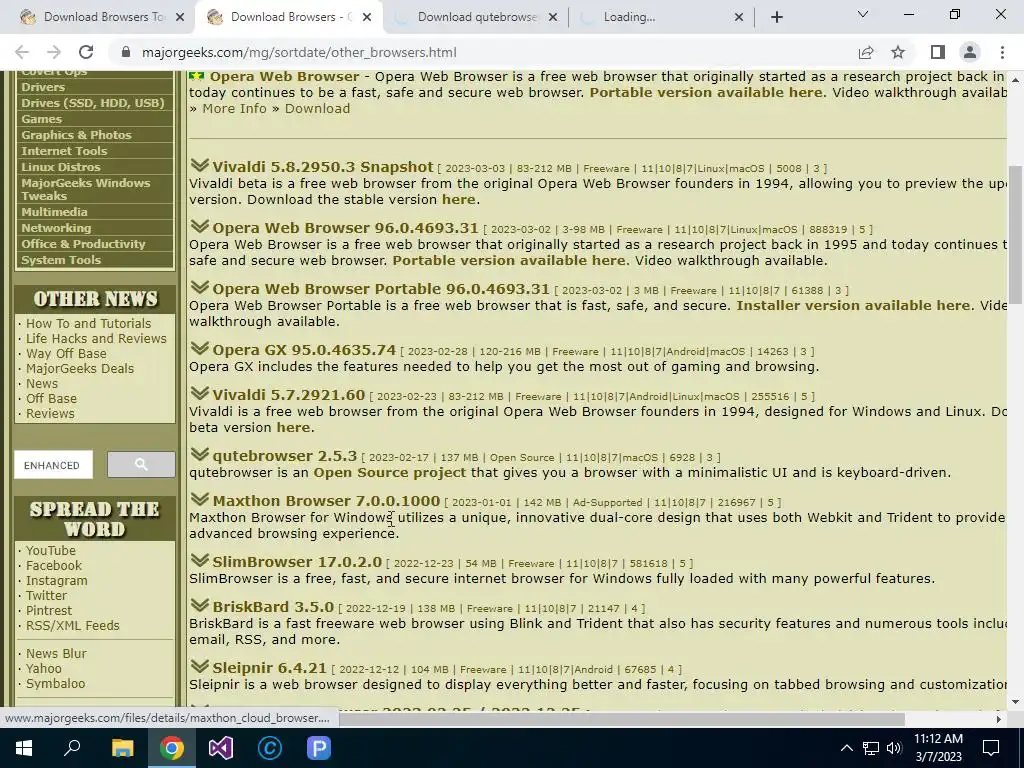Open Opera GX 95.0.4635.74 link

click(304, 350)
